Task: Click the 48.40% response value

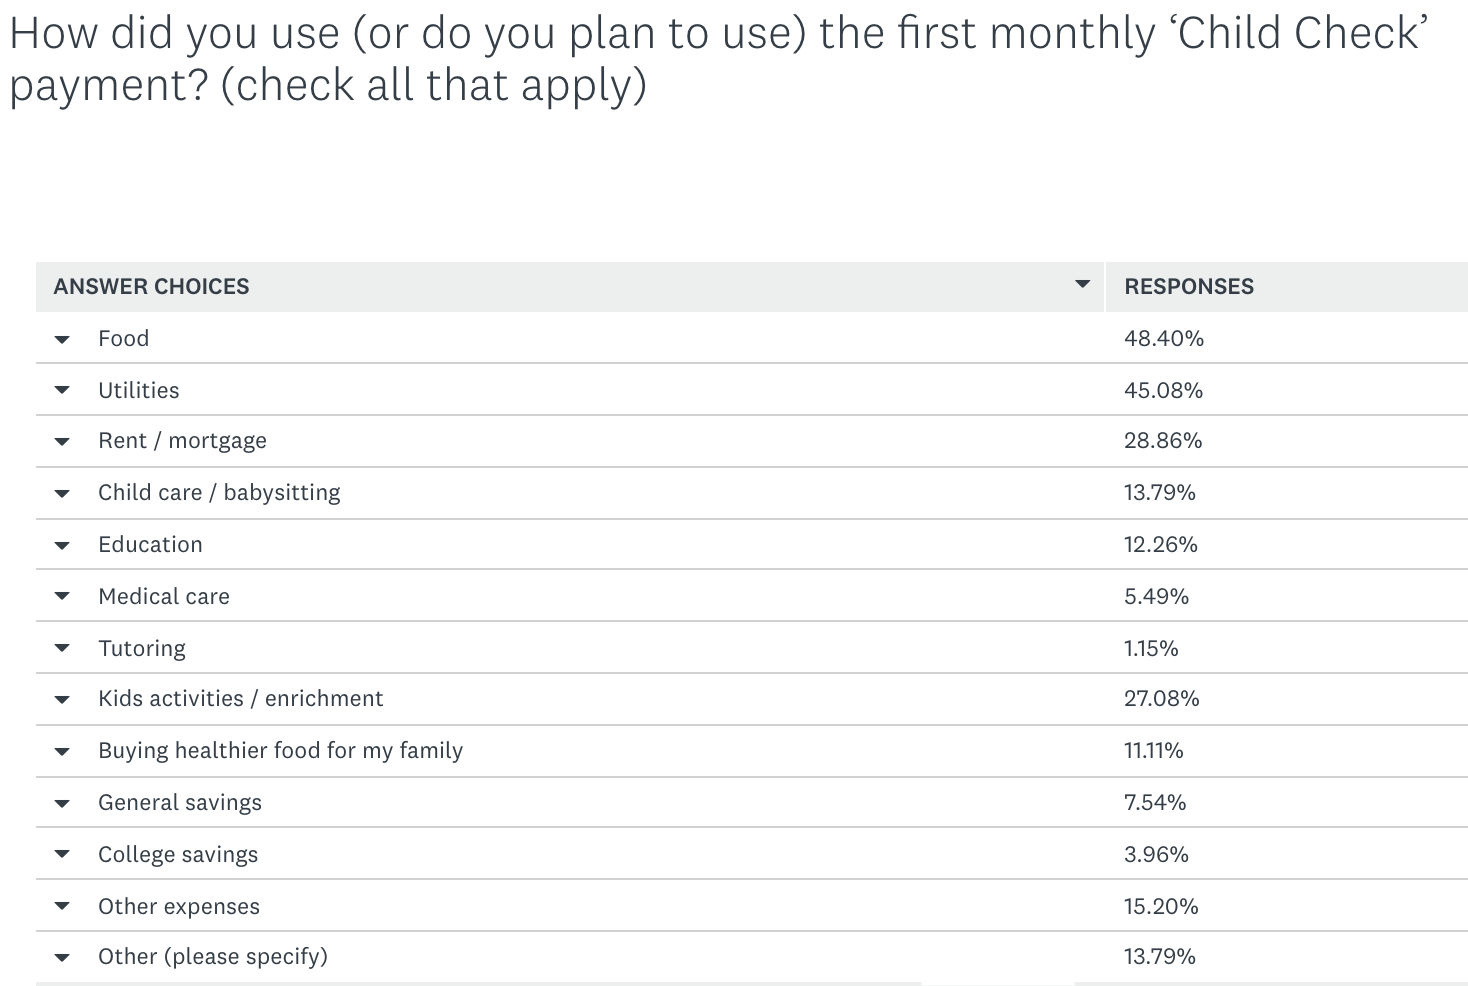Action: (x=1163, y=338)
